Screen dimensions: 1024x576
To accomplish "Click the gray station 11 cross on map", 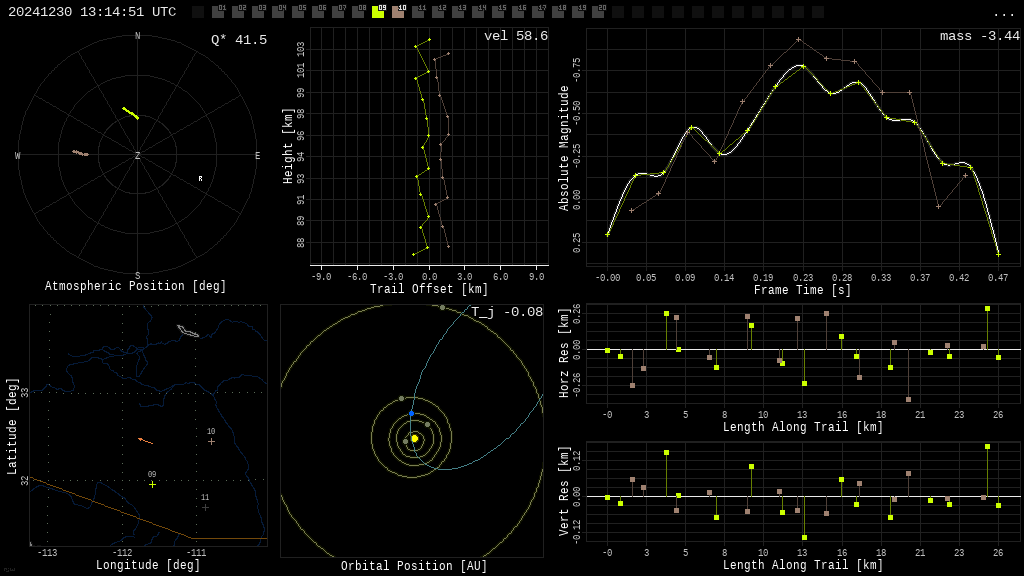I will 205,507.
